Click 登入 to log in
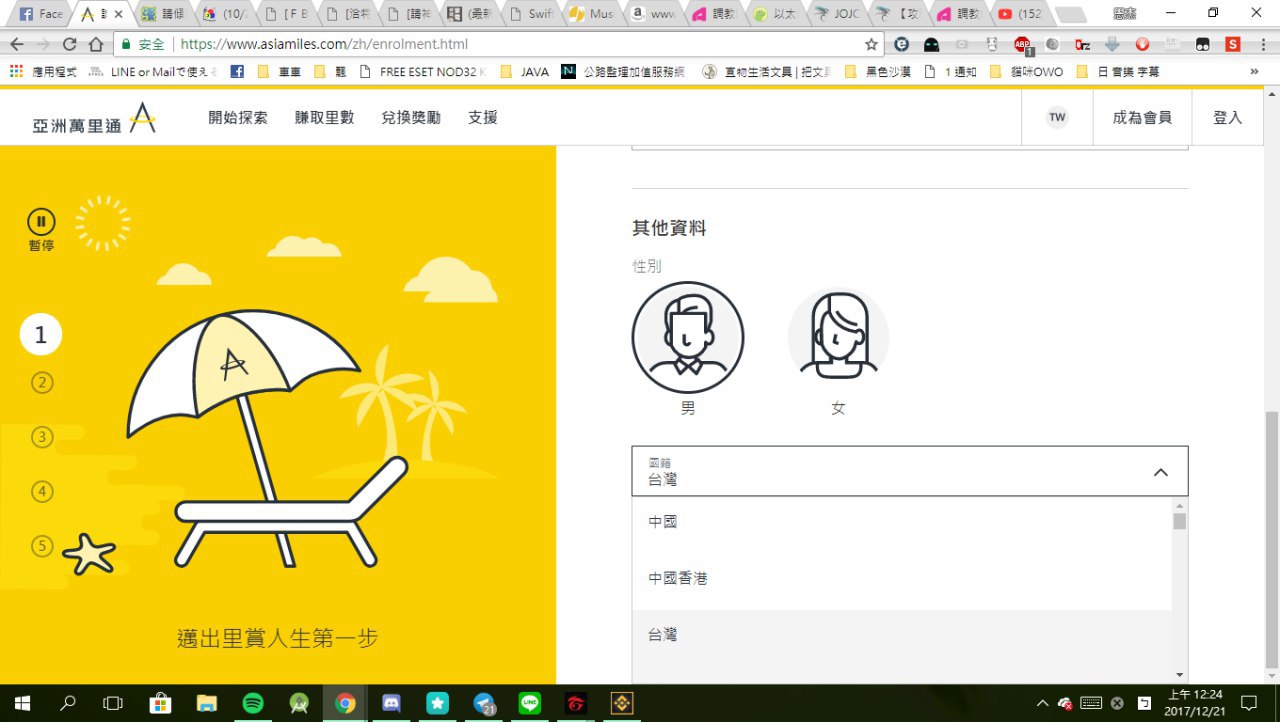 point(1227,118)
